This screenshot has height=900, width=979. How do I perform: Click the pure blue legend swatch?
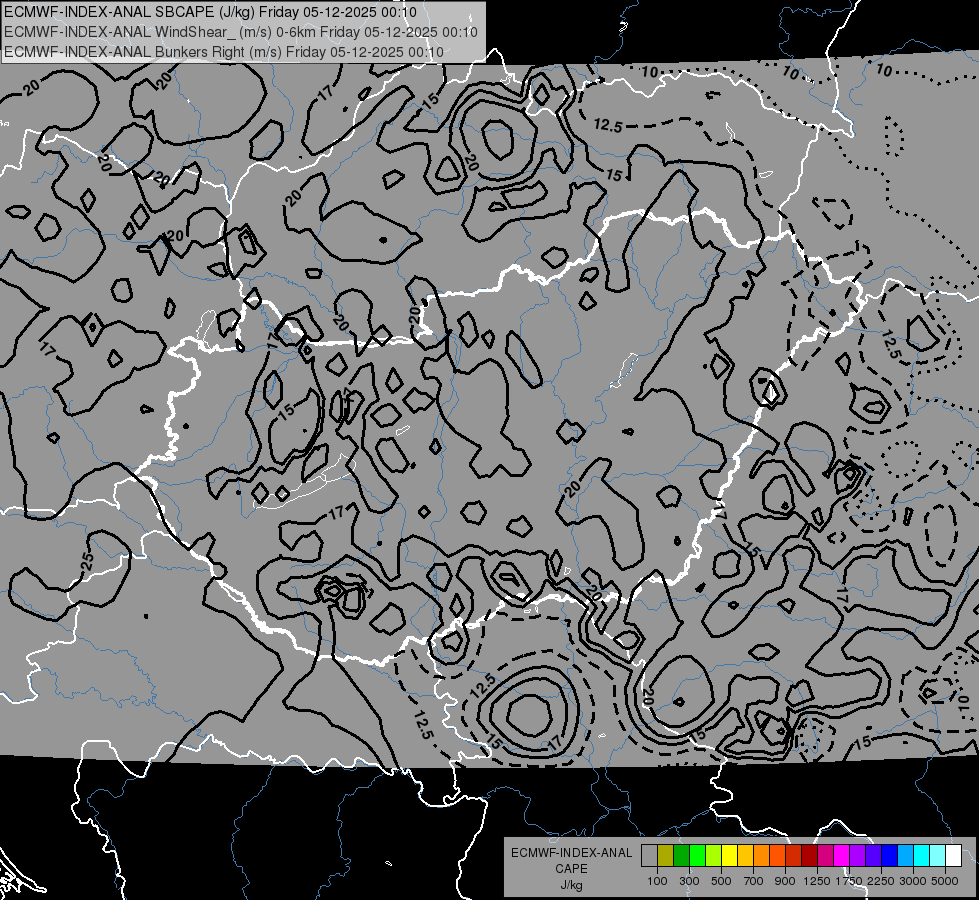(890, 855)
